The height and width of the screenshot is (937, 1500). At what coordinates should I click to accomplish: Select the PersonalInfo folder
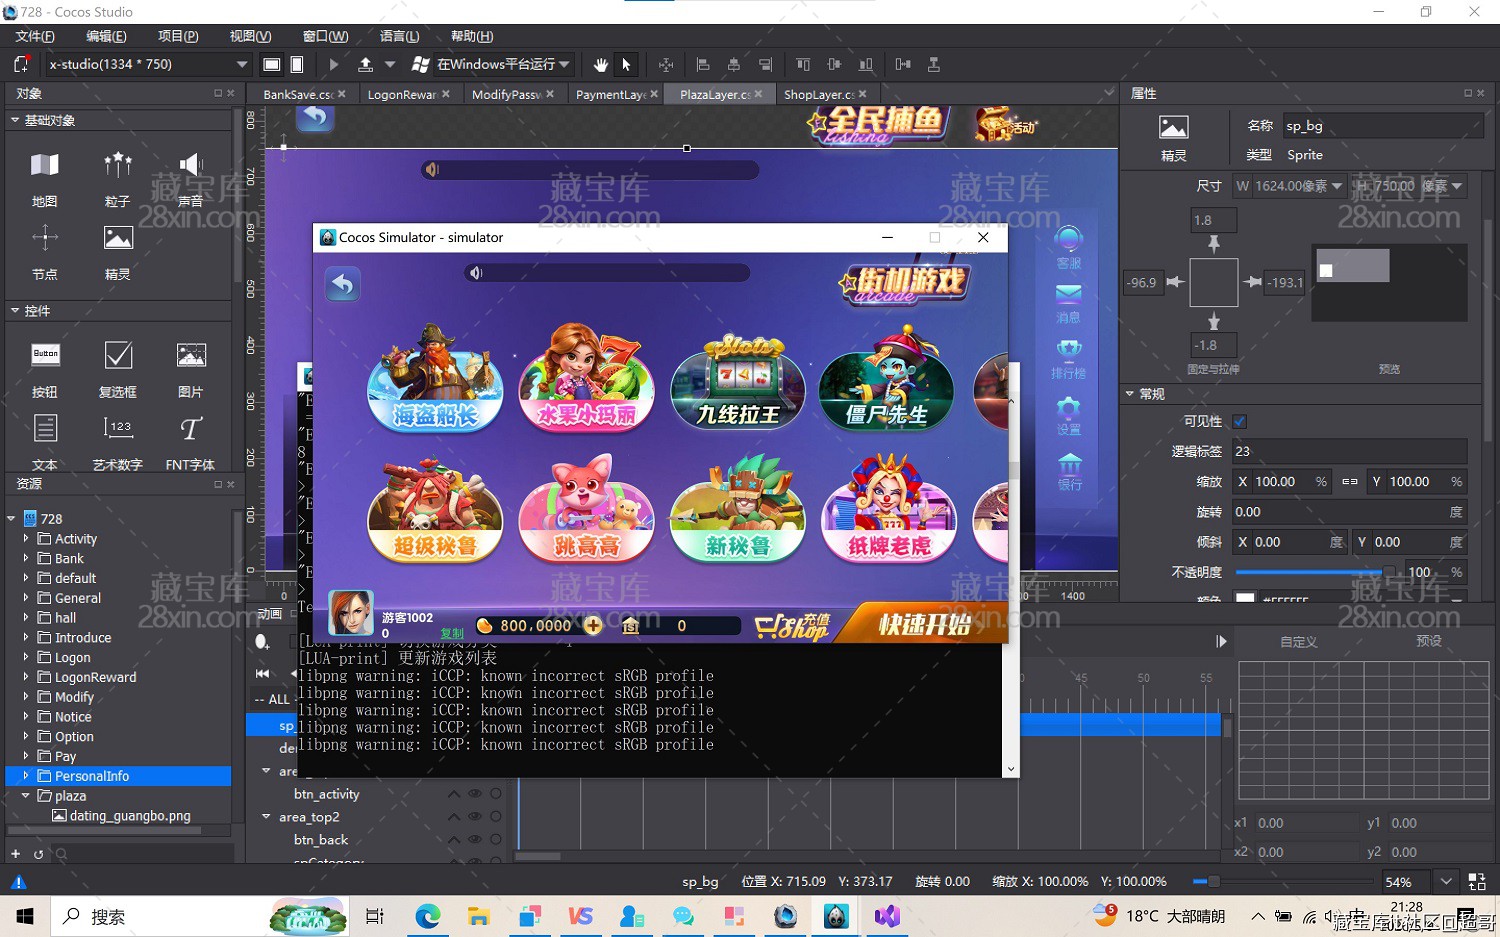[118, 776]
